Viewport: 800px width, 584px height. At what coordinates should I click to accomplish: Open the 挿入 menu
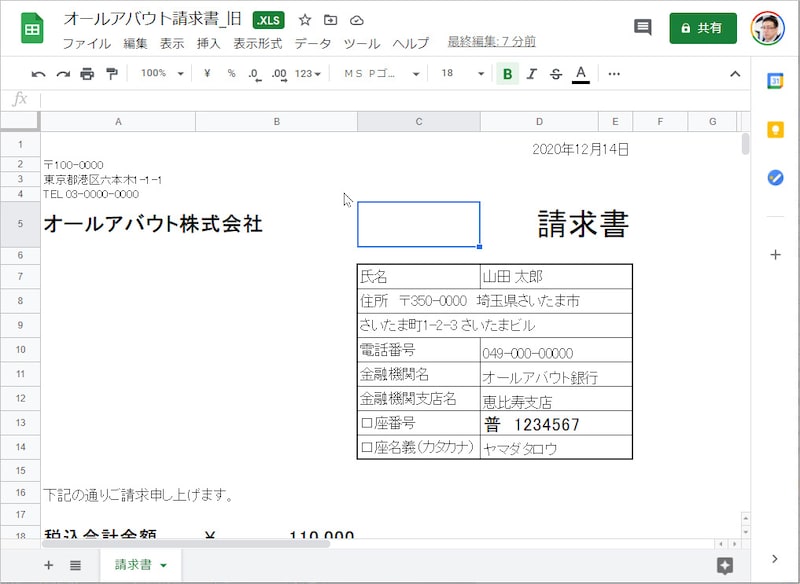209,43
